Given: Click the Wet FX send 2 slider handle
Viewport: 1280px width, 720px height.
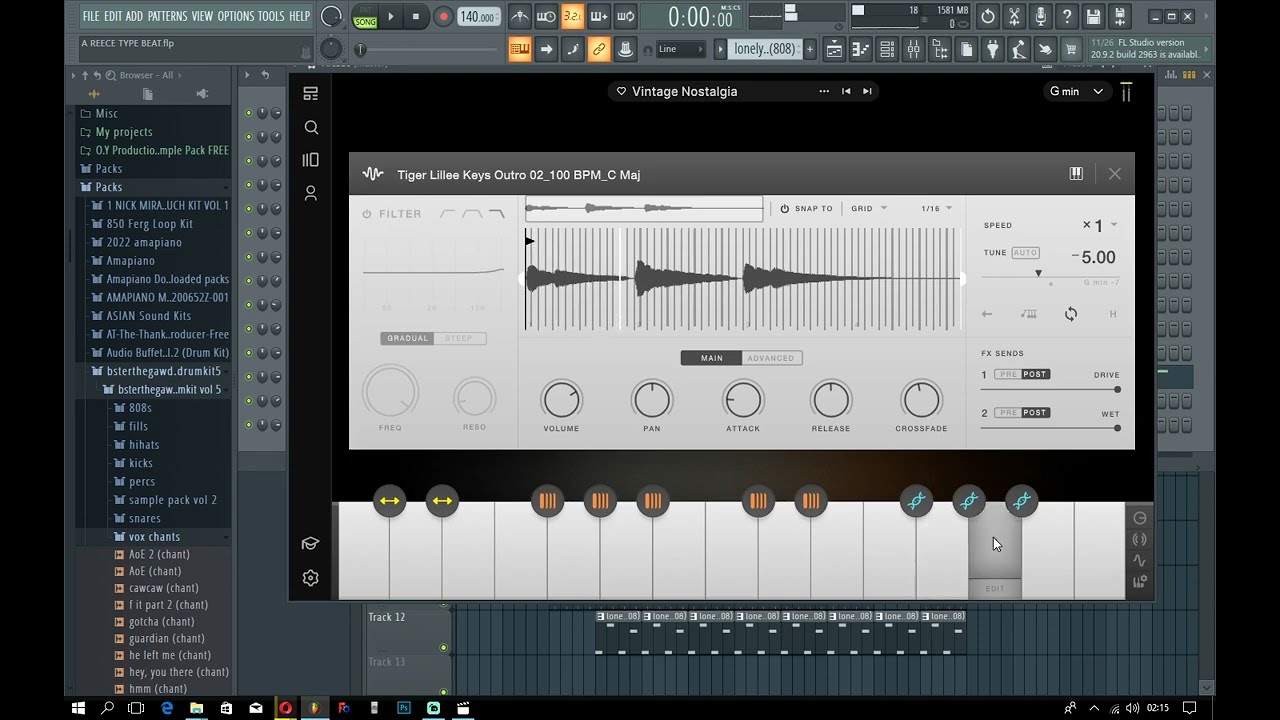Looking at the screenshot, I should click(1117, 428).
